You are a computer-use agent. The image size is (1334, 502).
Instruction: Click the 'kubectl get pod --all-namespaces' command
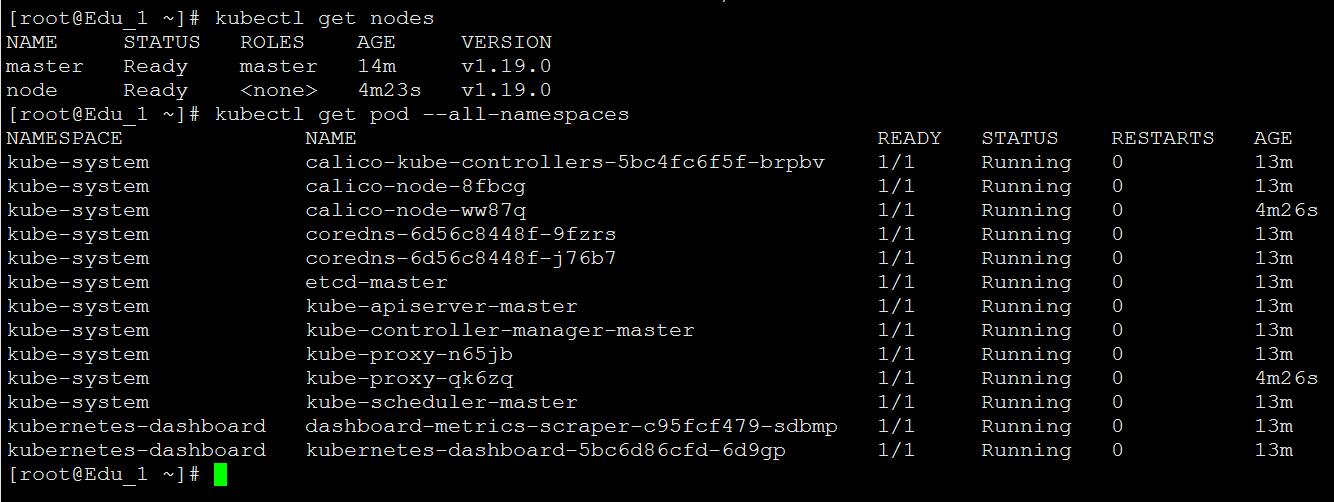click(x=421, y=114)
